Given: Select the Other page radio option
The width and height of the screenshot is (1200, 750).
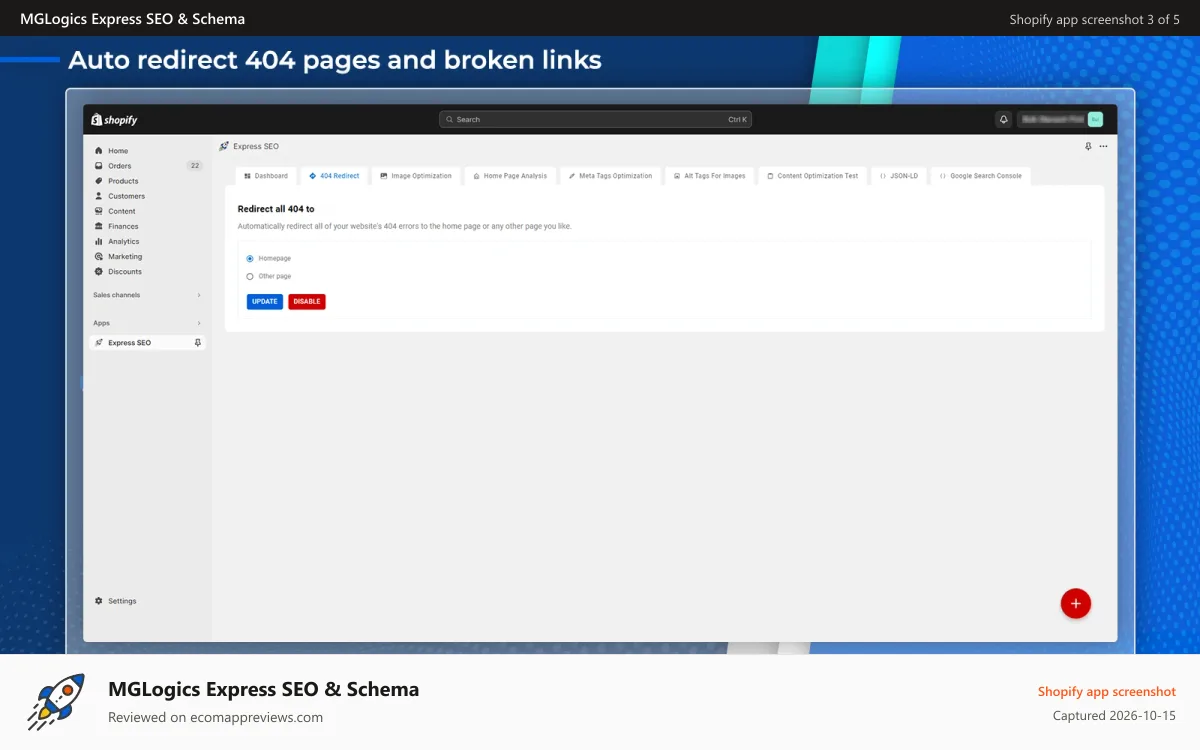Looking at the screenshot, I should pos(250,276).
